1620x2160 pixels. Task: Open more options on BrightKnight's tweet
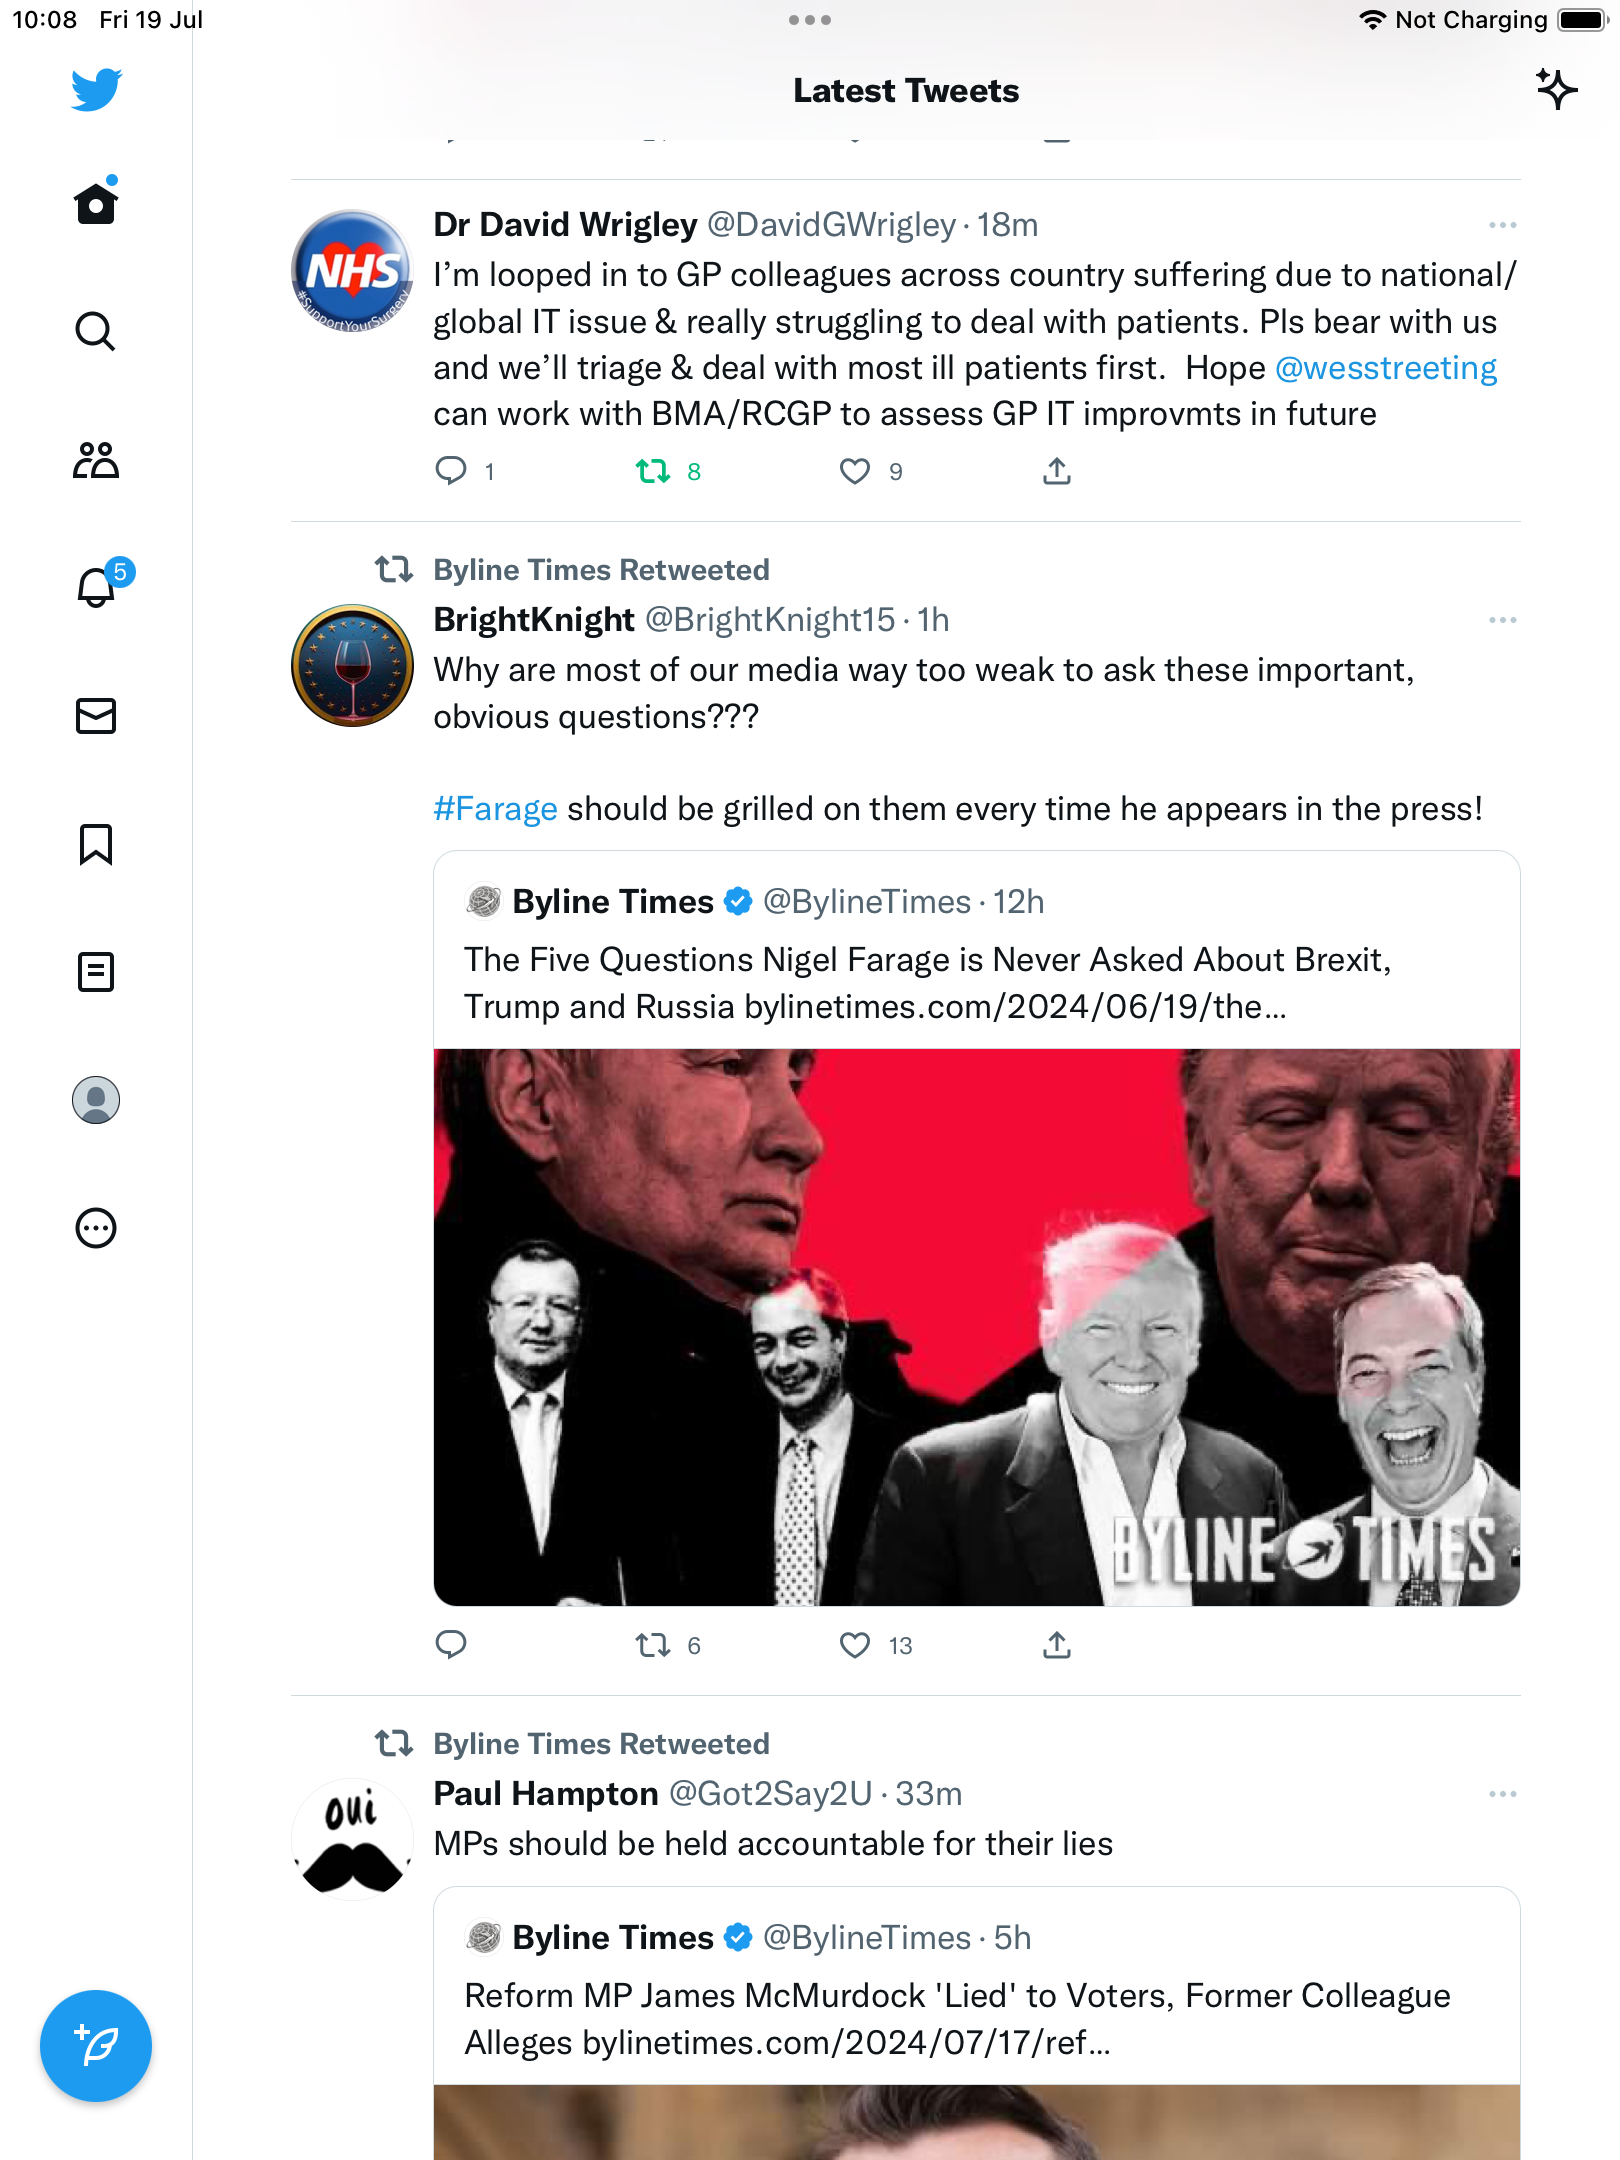1502,620
